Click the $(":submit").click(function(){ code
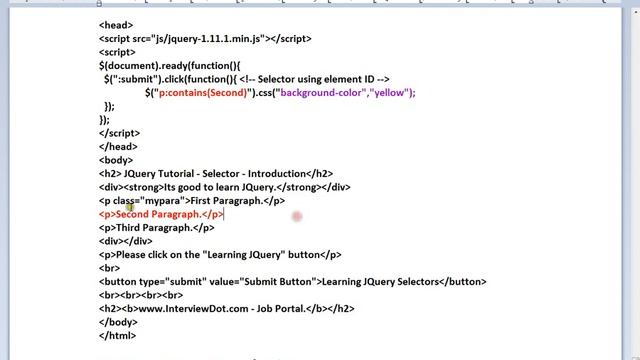The image size is (640, 360). [170, 79]
